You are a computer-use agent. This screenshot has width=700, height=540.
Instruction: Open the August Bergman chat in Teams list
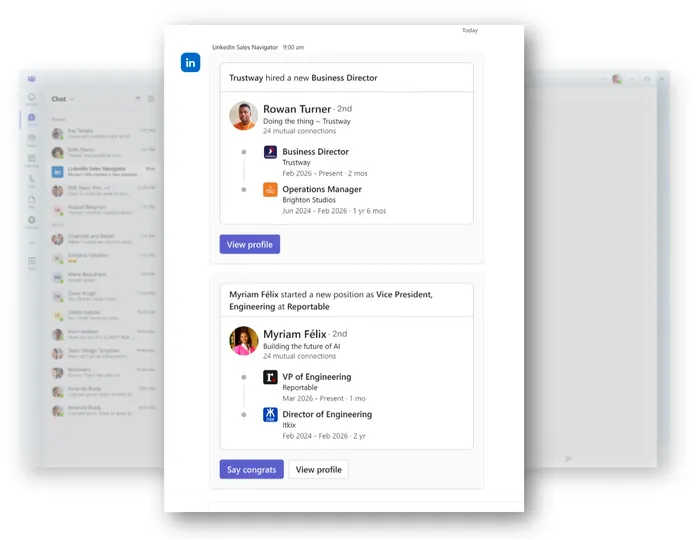[104, 209]
